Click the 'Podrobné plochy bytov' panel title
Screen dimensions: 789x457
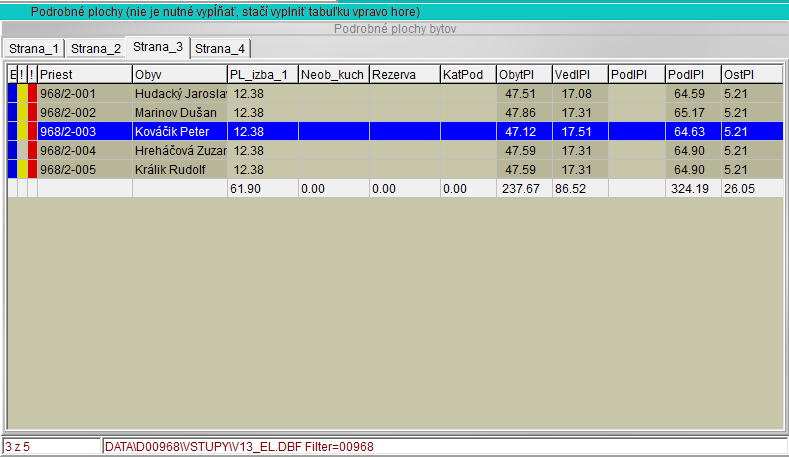[395, 29]
